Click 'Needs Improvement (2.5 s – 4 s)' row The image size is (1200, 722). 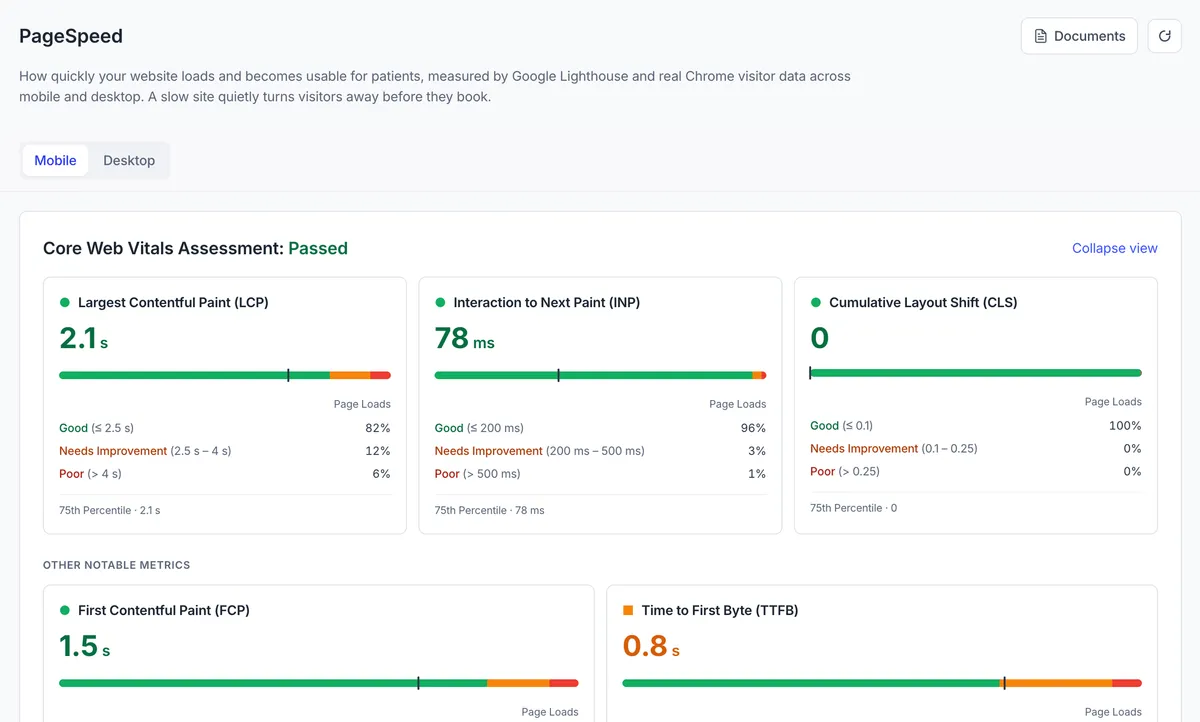tap(145, 451)
